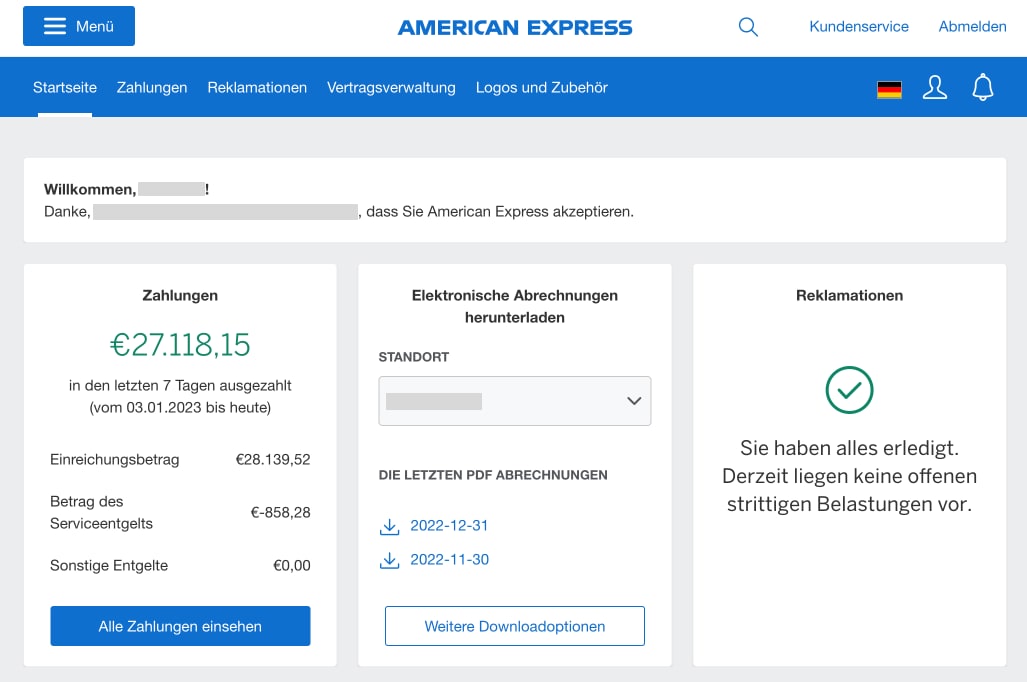
Task: Download the 2022-12-31 PDF statement via its download icon
Action: coord(389,526)
